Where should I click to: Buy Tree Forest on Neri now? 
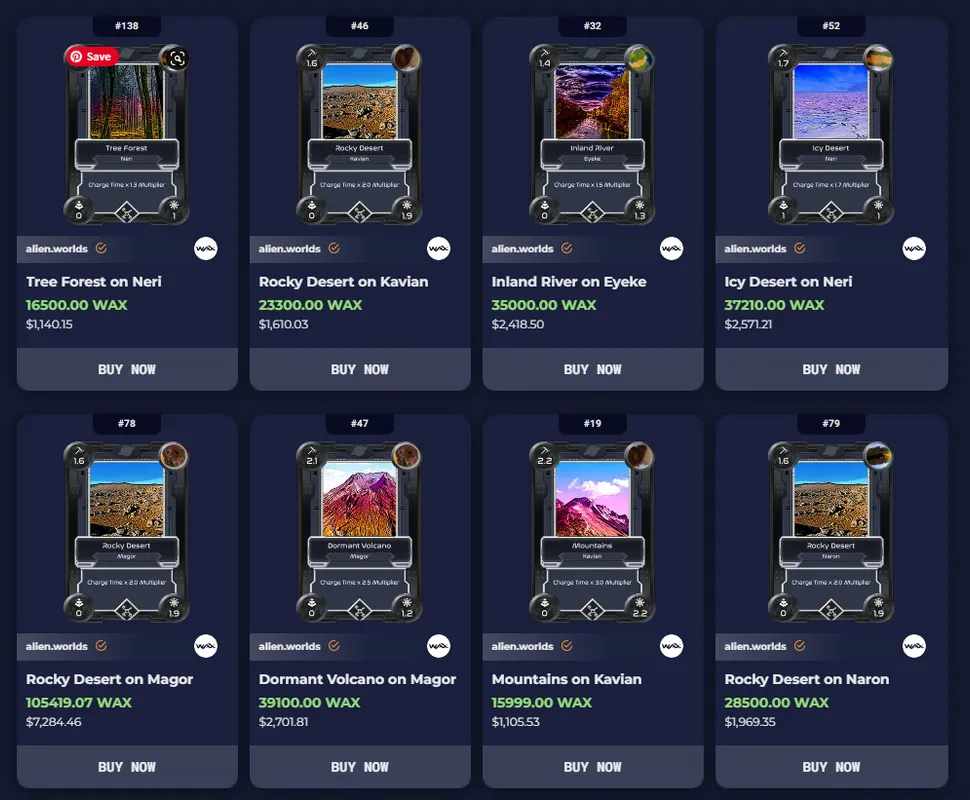pyautogui.click(x=127, y=369)
